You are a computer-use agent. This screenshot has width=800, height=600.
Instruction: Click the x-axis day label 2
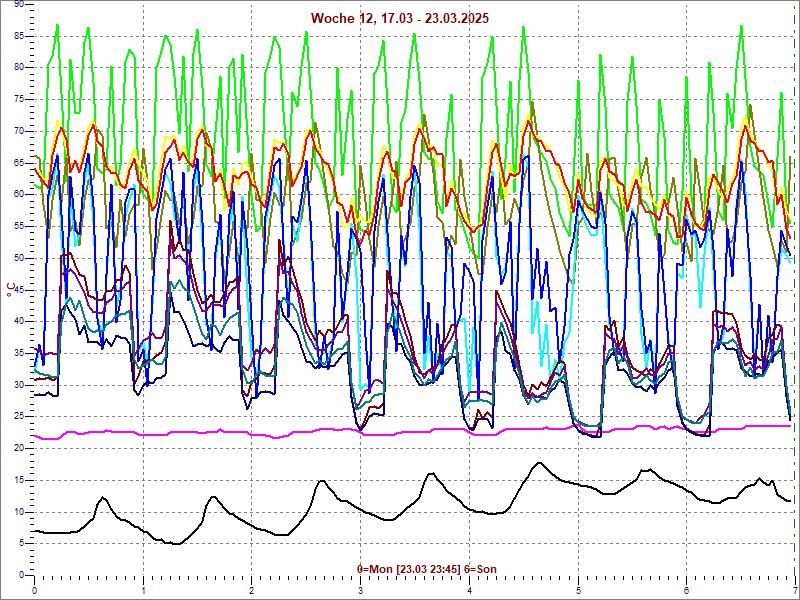252,591
